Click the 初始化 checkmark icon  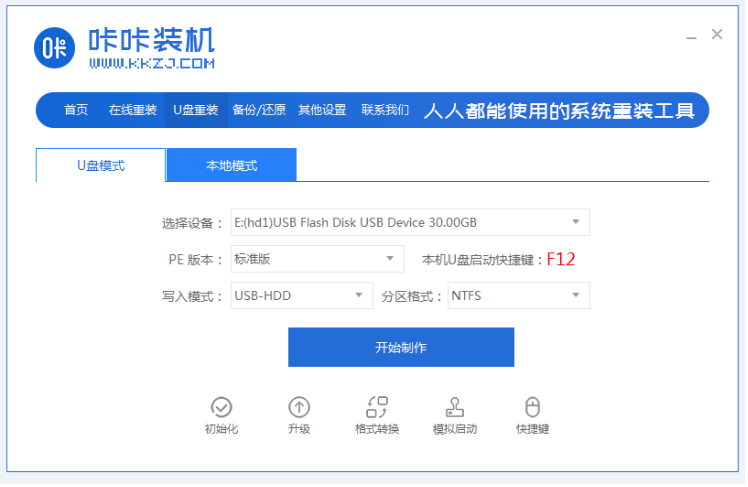tap(222, 408)
